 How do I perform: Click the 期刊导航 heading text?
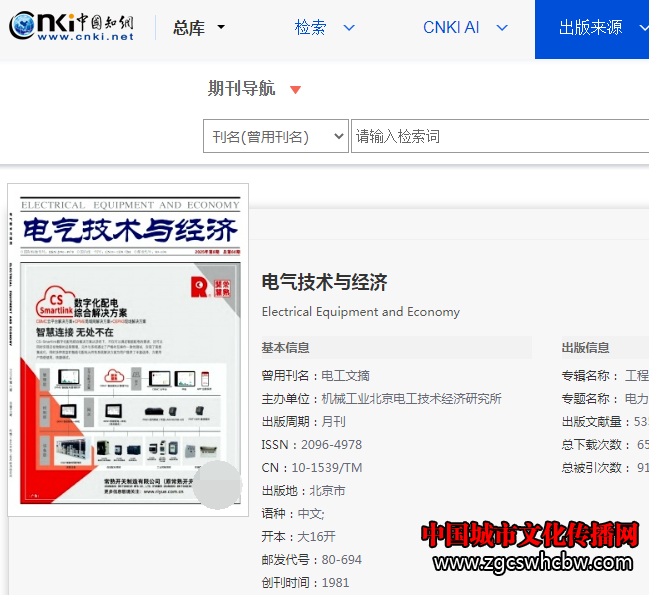click(x=241, y=89)
